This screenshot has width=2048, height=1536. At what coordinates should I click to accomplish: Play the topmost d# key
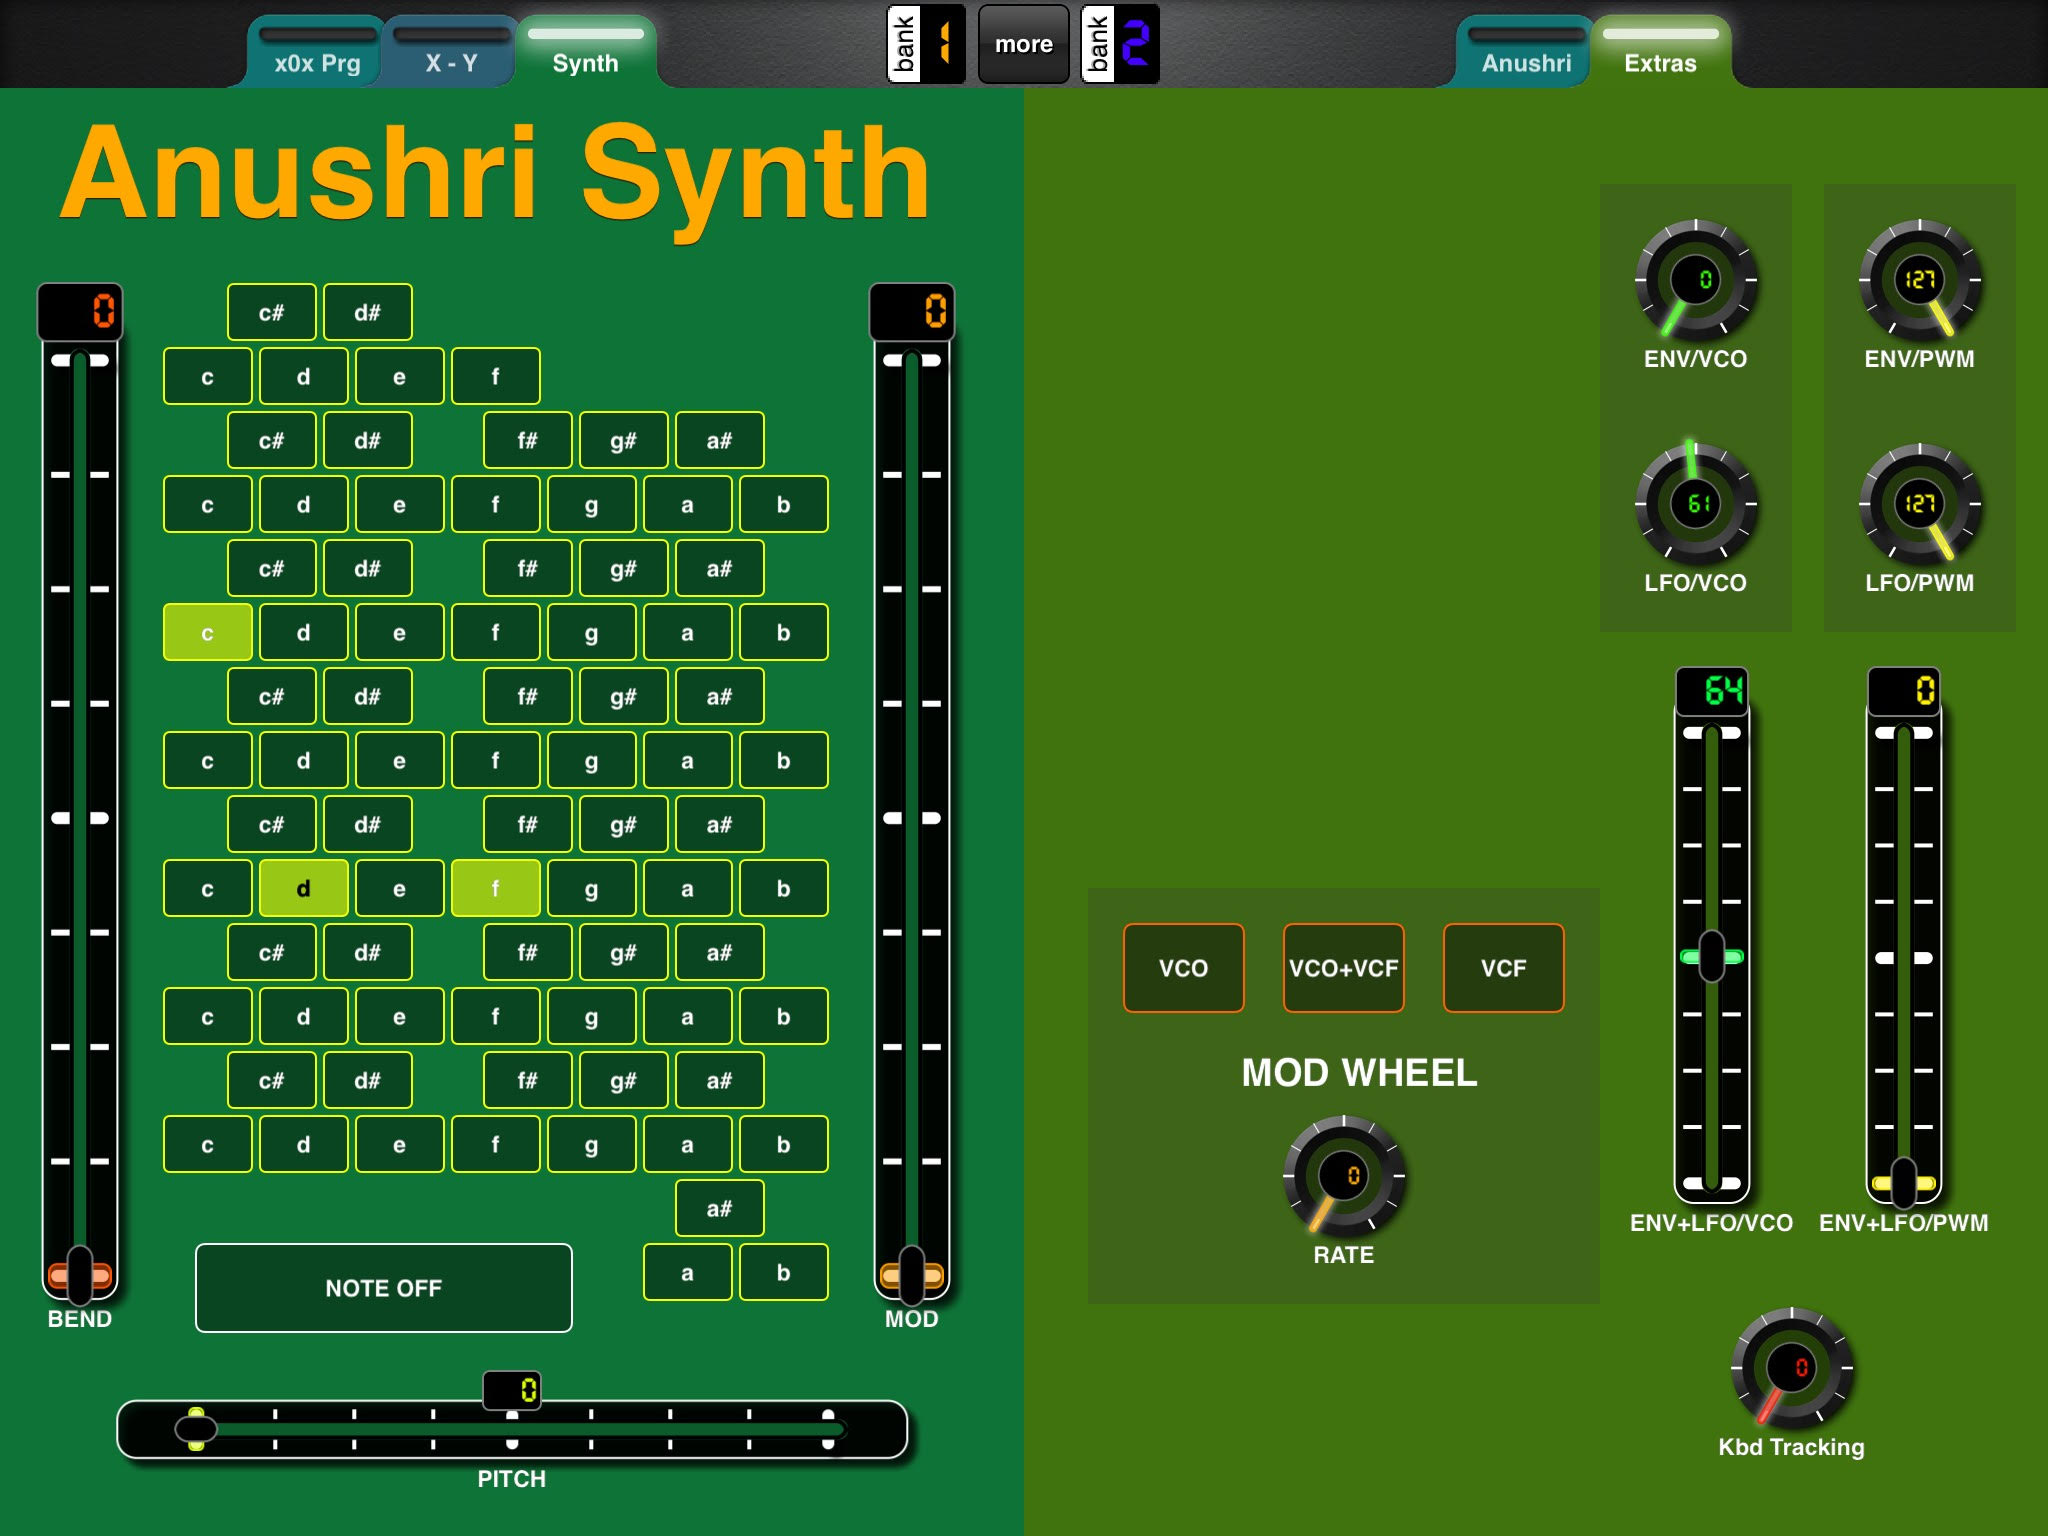(x=368, y=312)
